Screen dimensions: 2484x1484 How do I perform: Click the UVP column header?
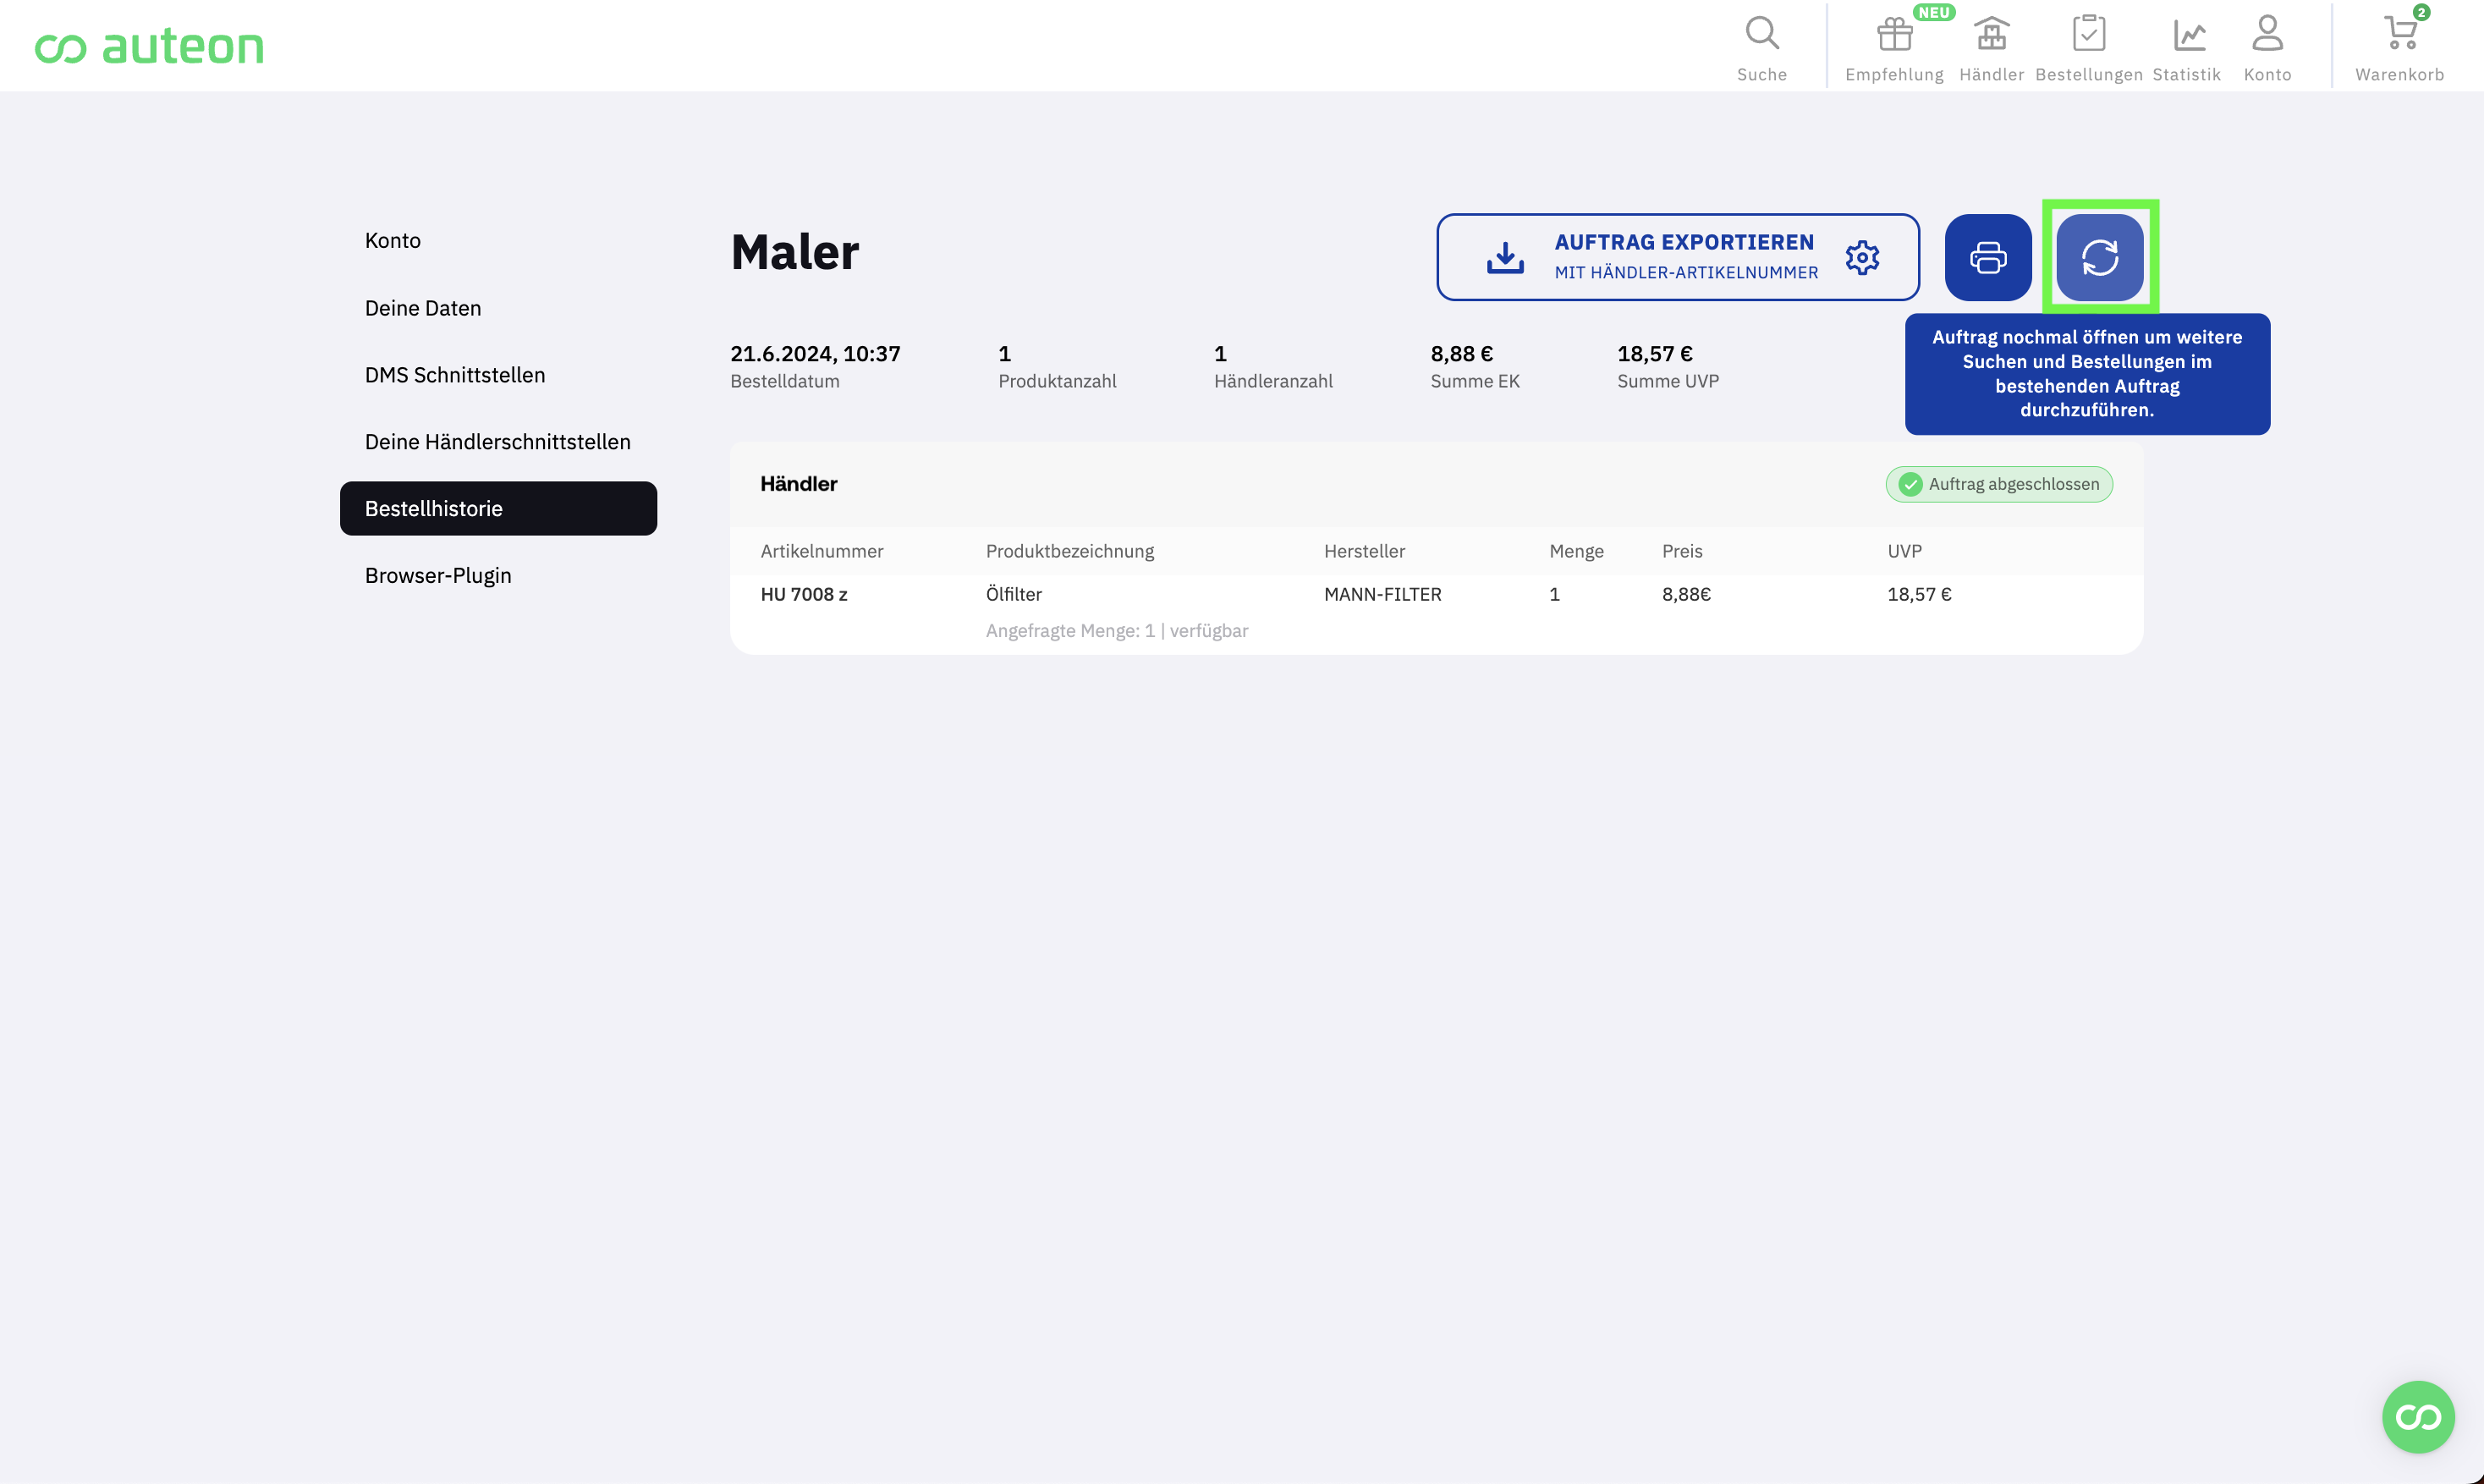(1905, 551)
